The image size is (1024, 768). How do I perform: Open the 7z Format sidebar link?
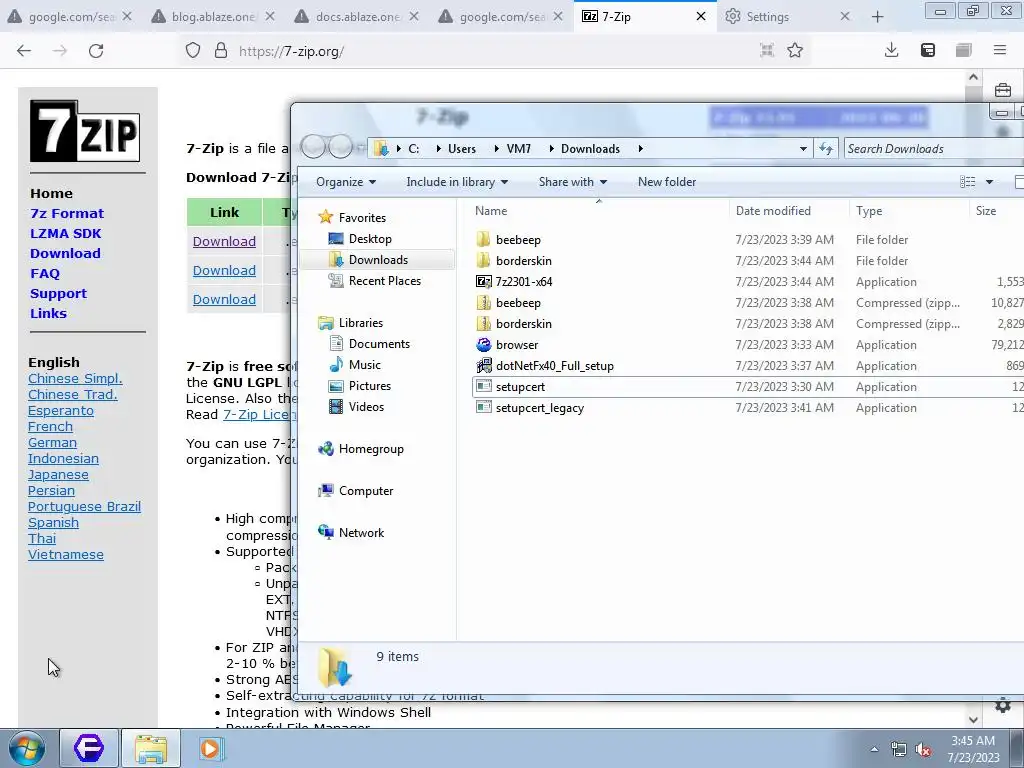click(67, 214)
